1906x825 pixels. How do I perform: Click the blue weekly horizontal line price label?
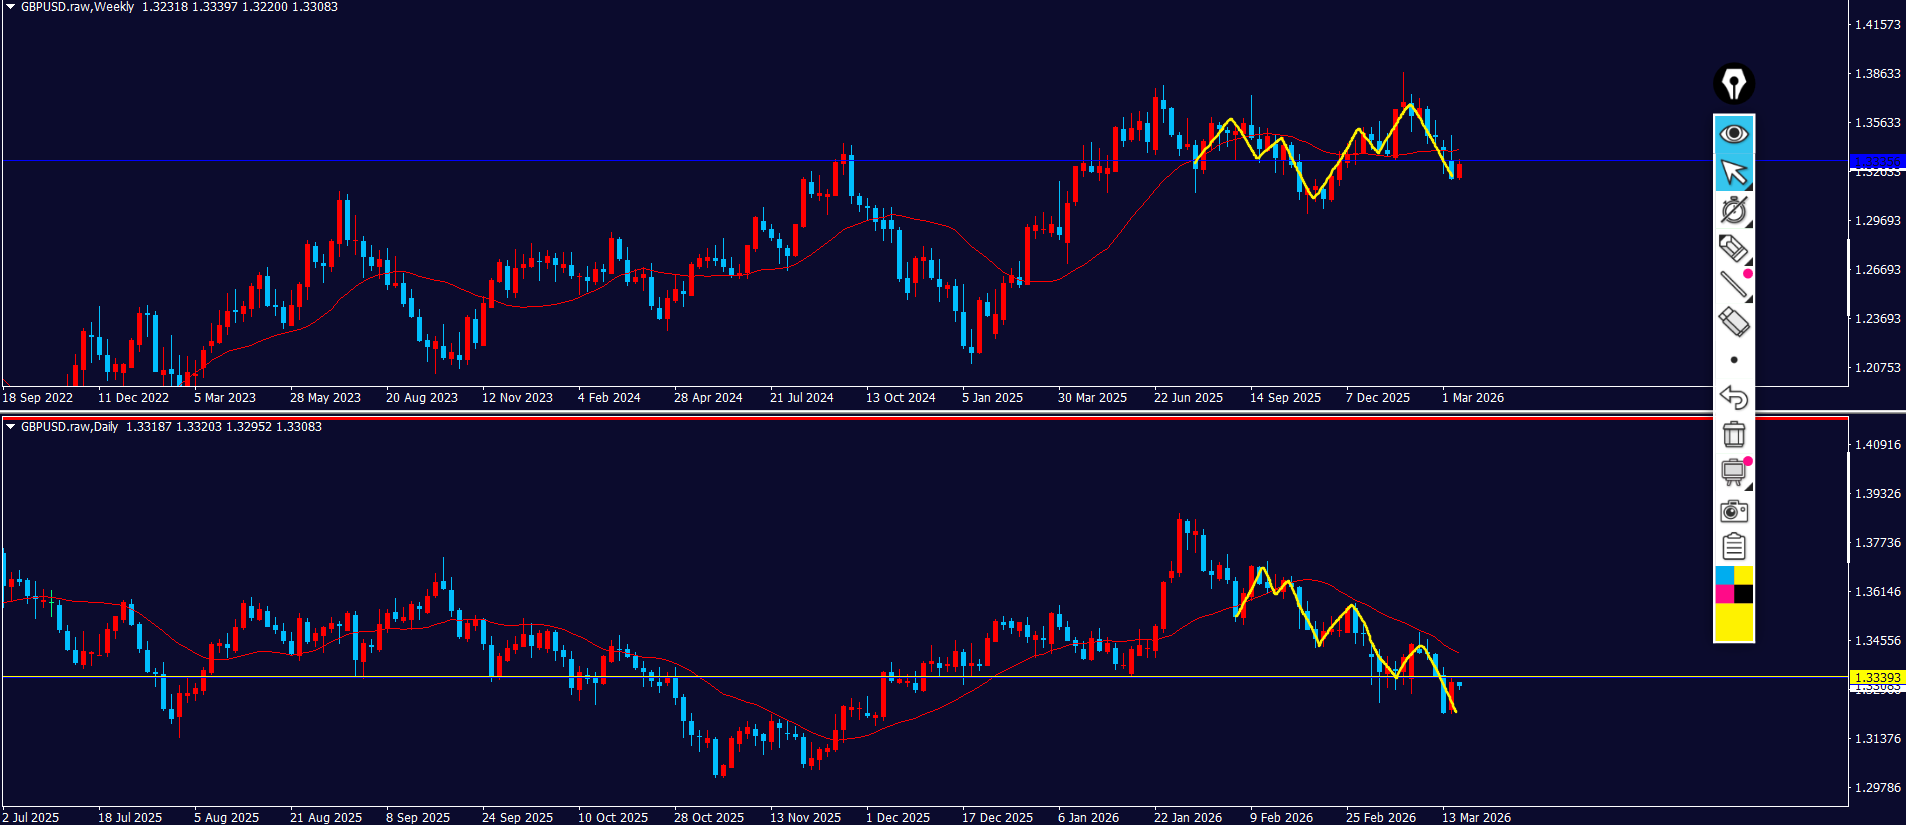tap(1876, 161)
